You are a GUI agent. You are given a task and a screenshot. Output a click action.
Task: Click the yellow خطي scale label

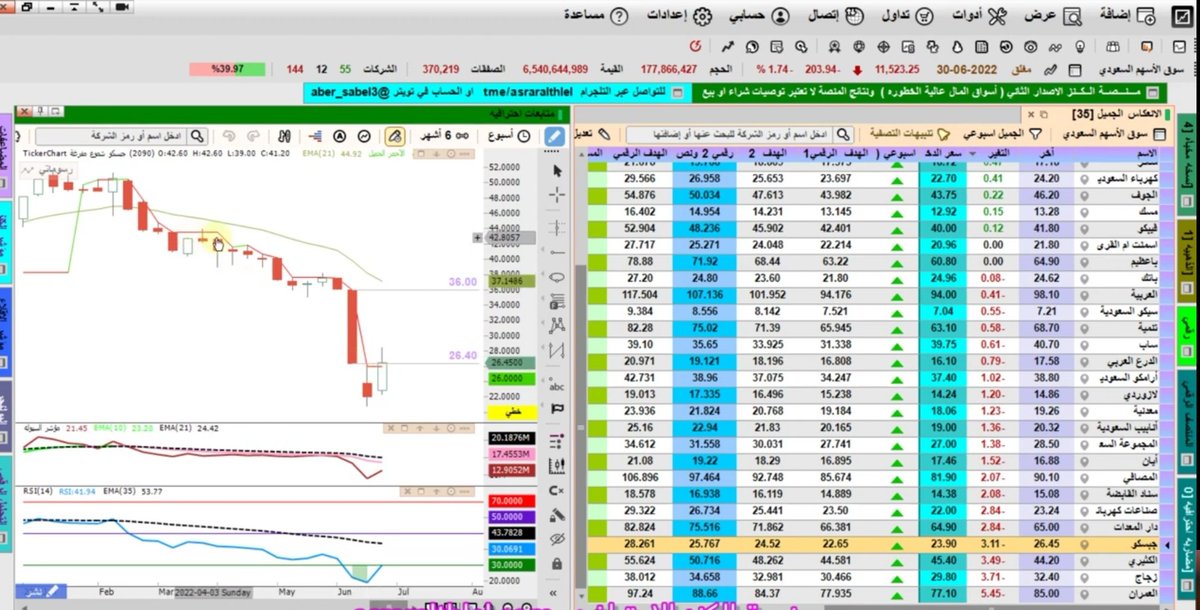pyautogui.click(x=513, y=412)
